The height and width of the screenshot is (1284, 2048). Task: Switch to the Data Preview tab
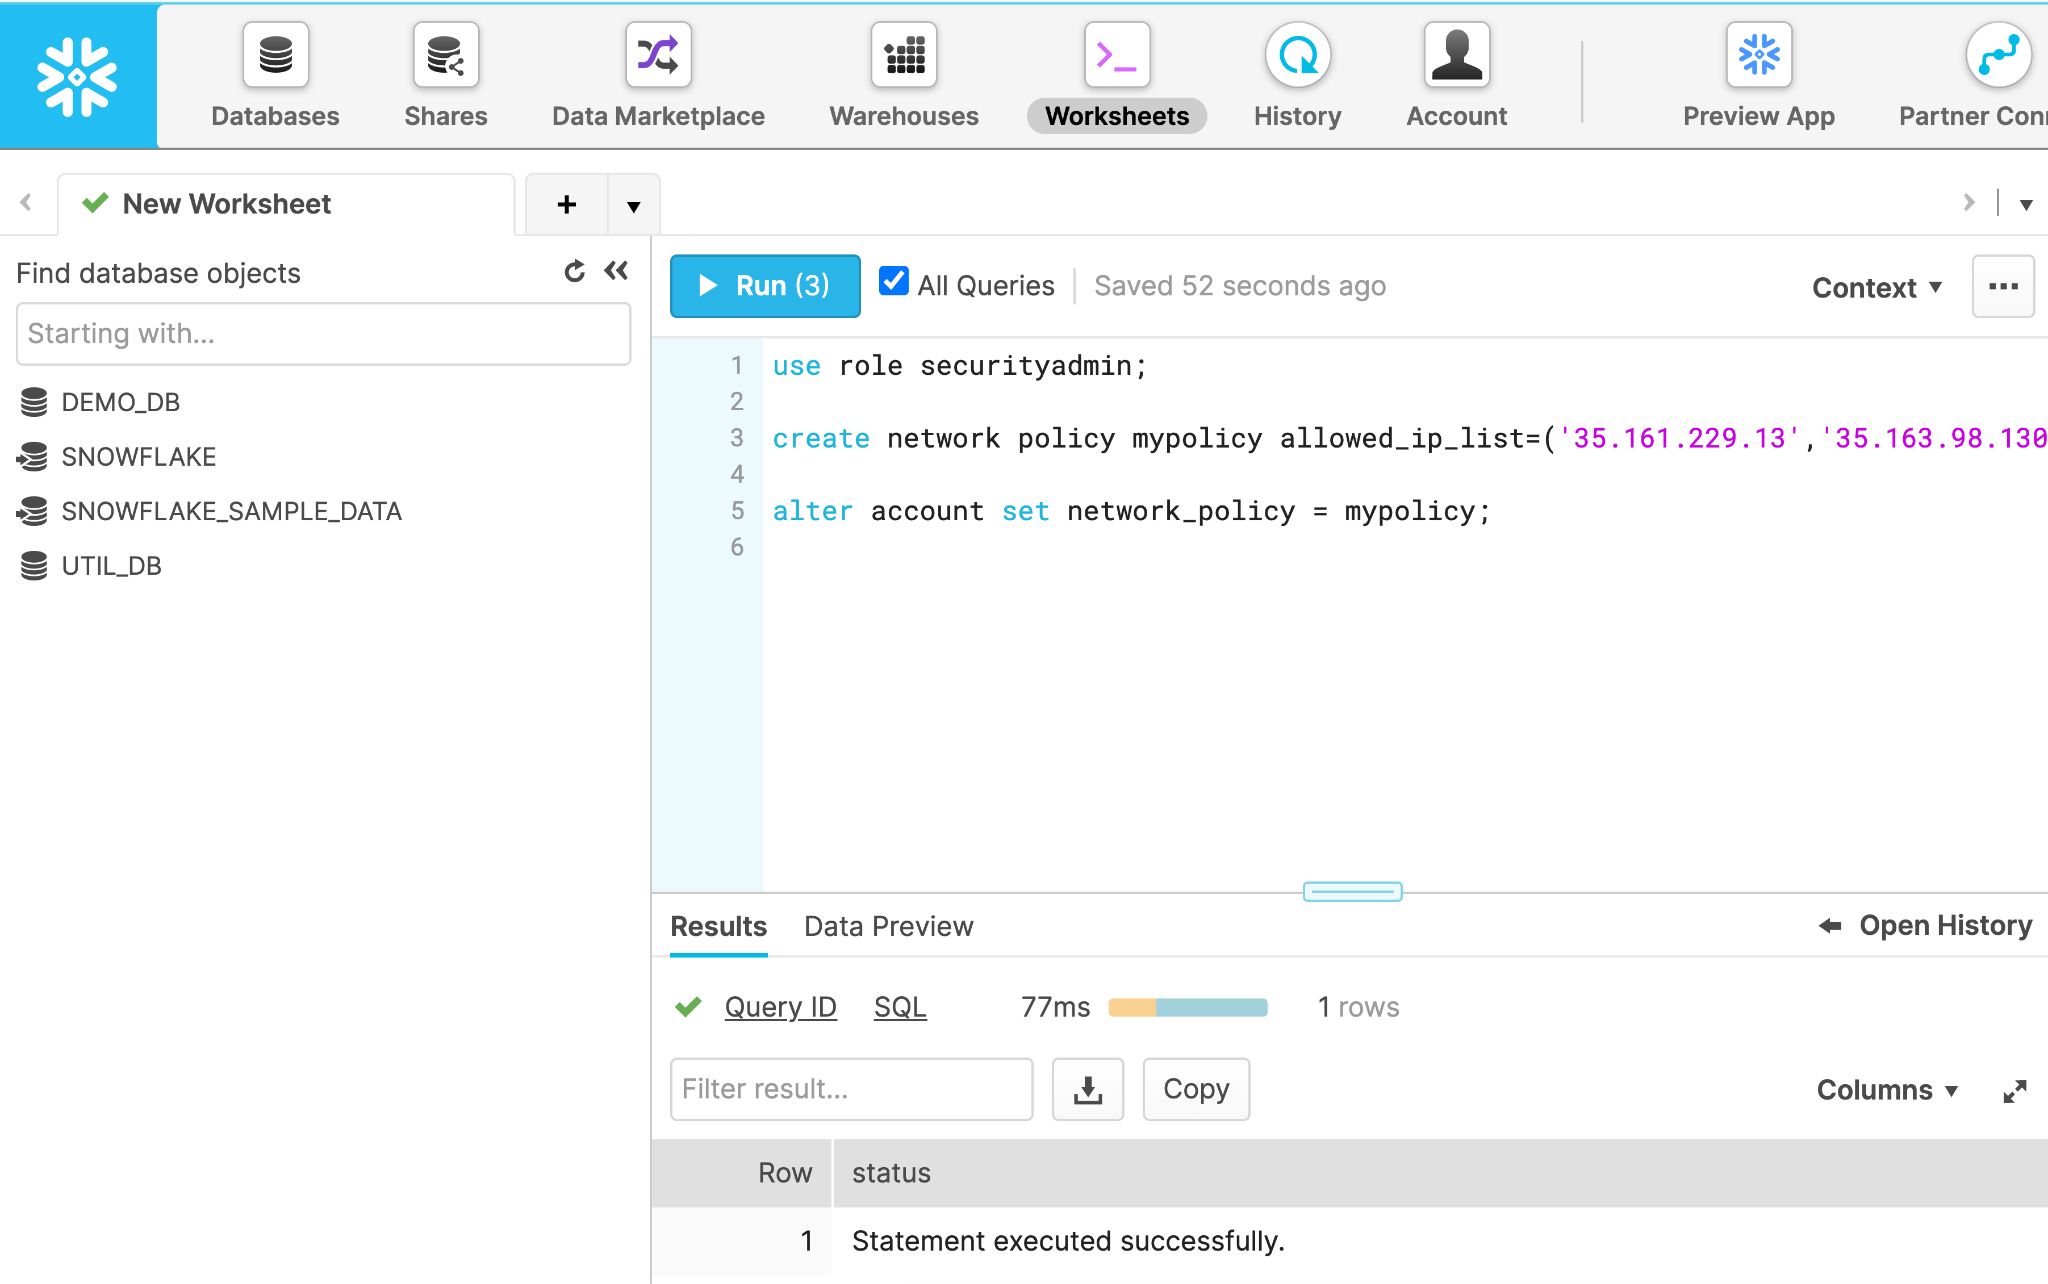click(x=890, y=927)
